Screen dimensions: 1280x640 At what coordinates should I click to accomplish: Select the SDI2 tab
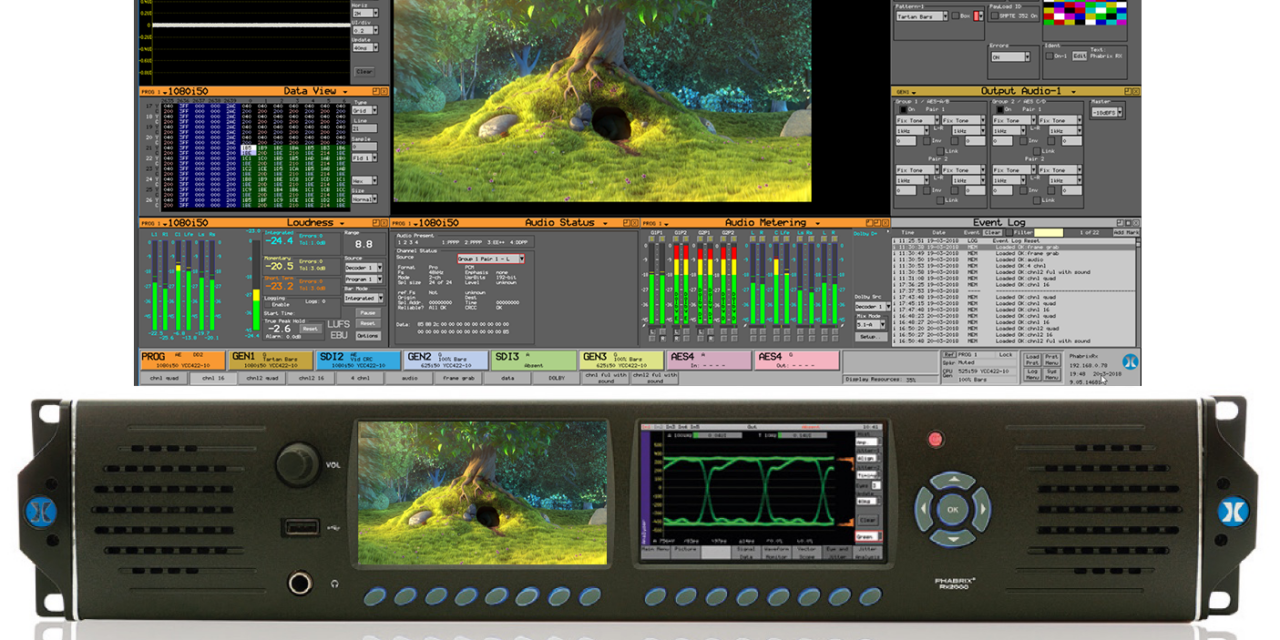click(358, 360)
